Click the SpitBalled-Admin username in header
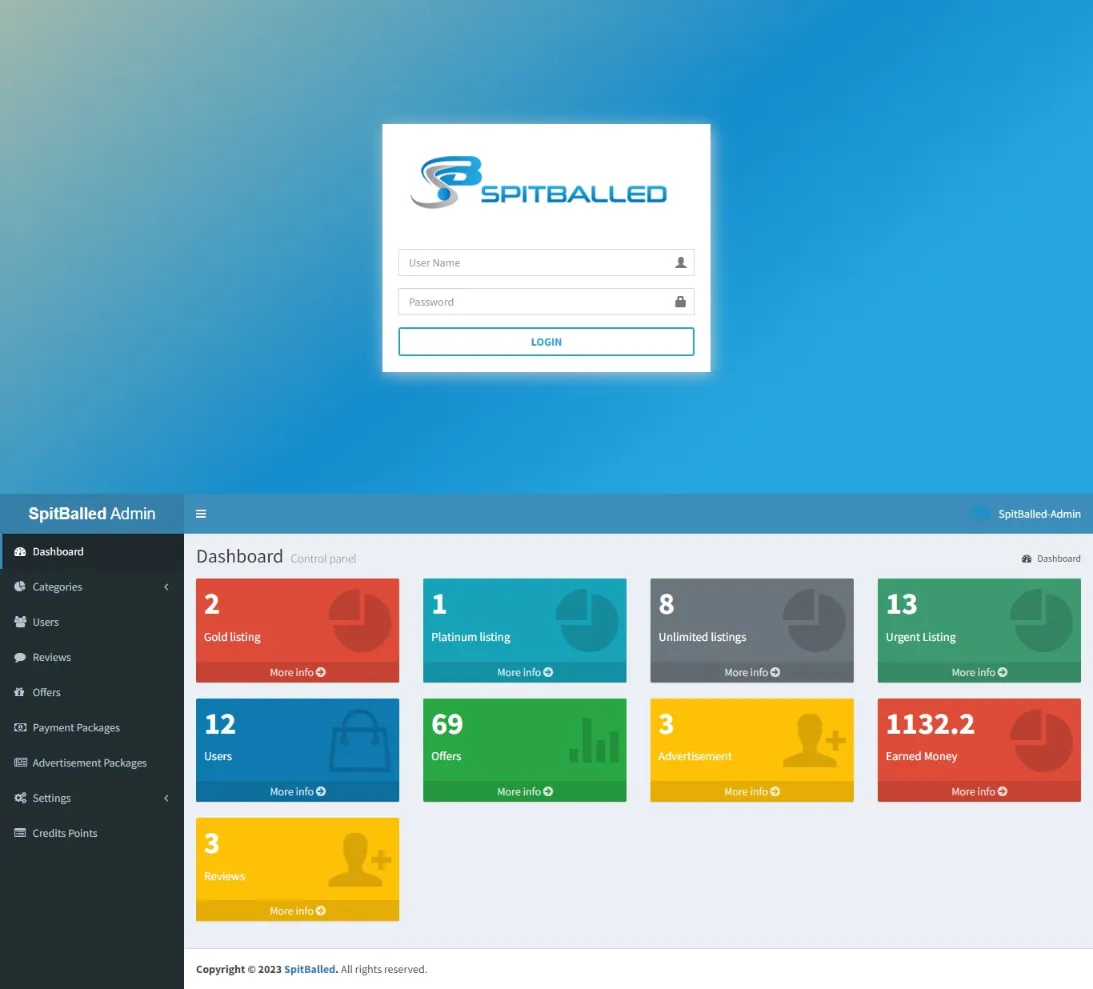Image resolution: width=1093 pixels, height=989 pixels. pyautogui.click(x=1039, y=514)
